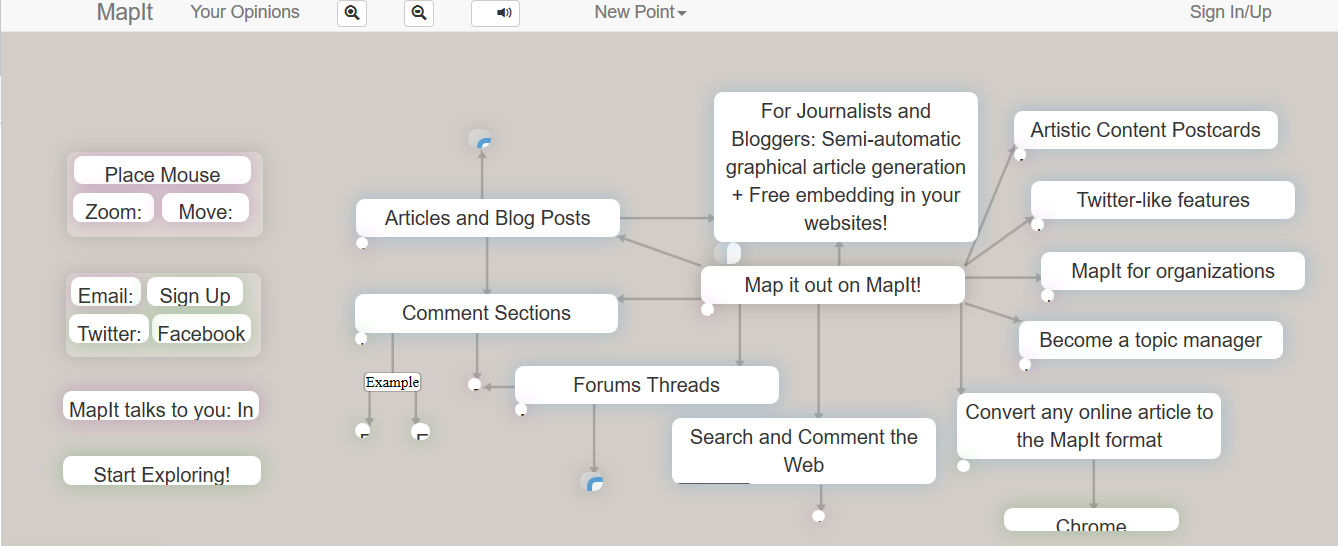Screen dimensions: 1338x546
Task: Click the blue-marked circle above Articles and Blog Posts
Action: tap(482, 141)
